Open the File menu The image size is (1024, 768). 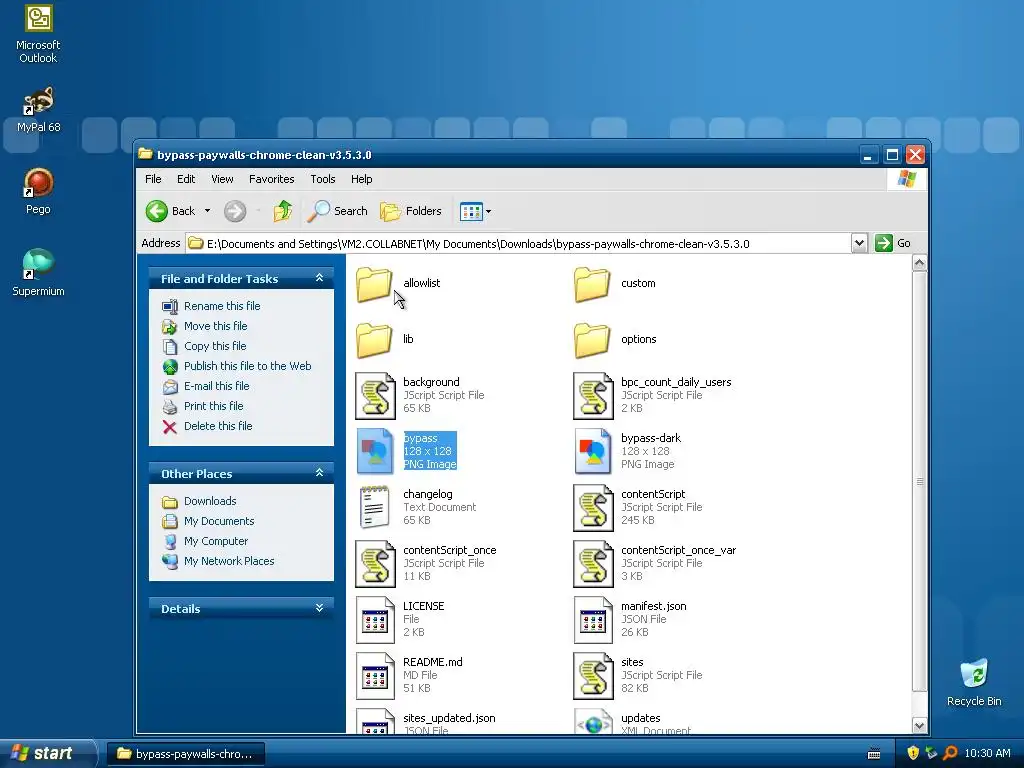[153, 179]
